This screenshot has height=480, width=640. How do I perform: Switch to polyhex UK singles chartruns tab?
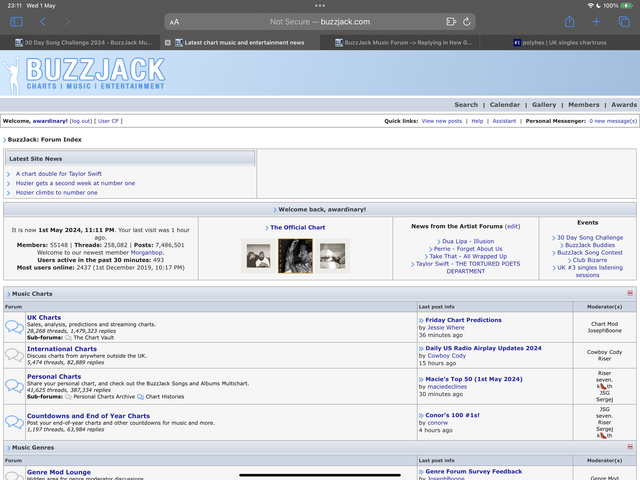(560, 42)
